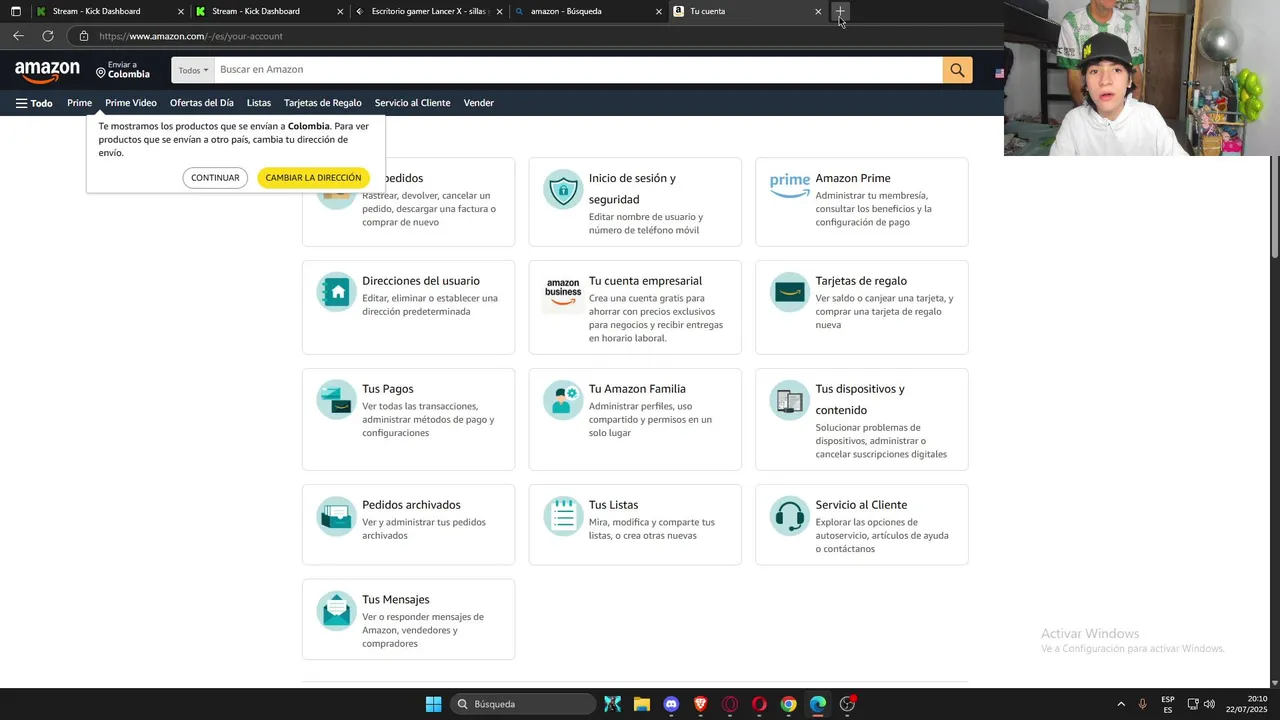Click the Inicio de sesión y seguridad shield icon

(x=563, y=189)
